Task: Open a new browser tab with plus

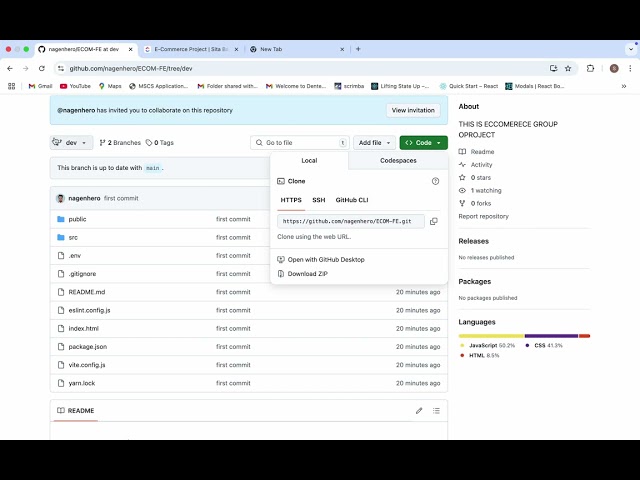Action: [x=358, y=49]
